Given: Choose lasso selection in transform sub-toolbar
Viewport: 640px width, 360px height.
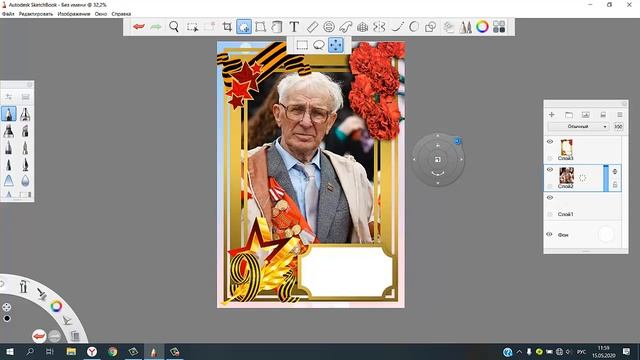Looking at the screenshot, I should [x=319, y=45].
